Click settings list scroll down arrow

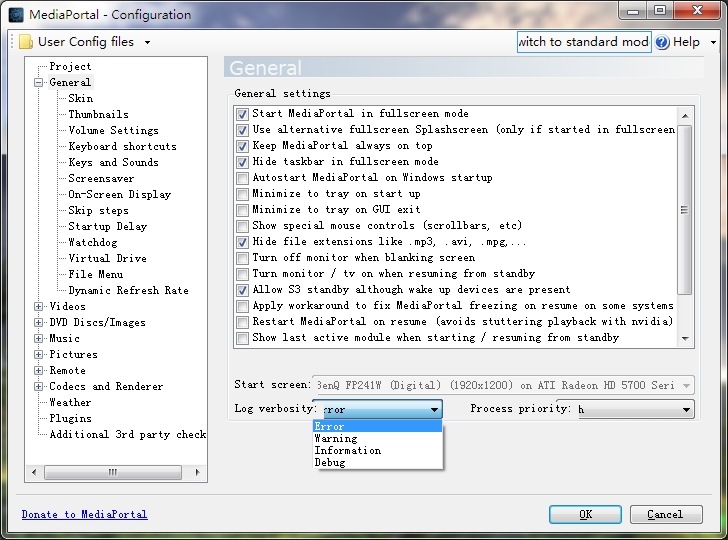click(685, 339)
